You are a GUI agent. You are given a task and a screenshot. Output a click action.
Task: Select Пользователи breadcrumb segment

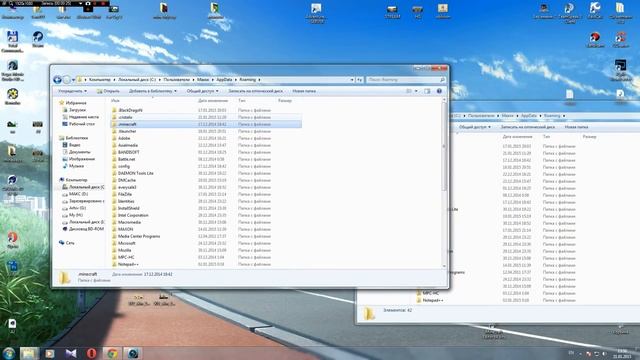pyautogui.click(x=176, y=80)
